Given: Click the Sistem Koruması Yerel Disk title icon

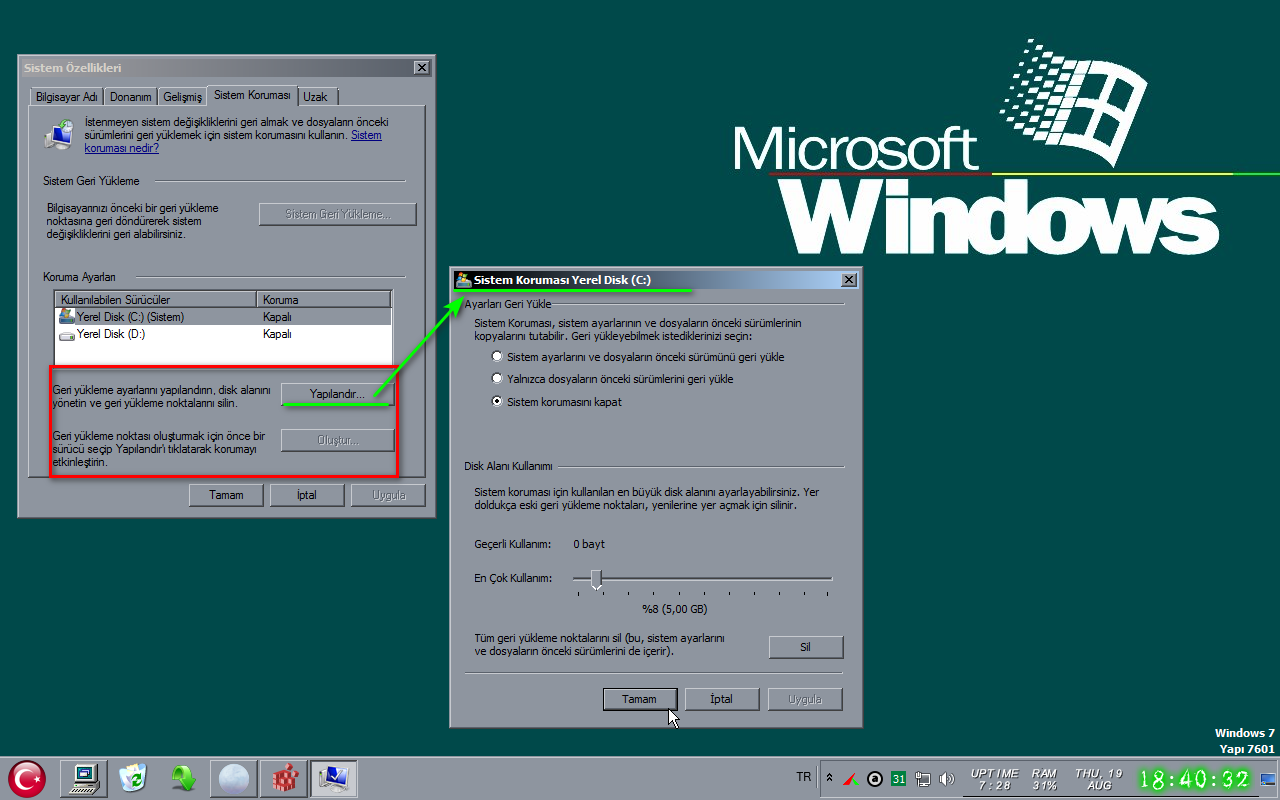Looking at the screenshot, I should [x=463, y=280].
